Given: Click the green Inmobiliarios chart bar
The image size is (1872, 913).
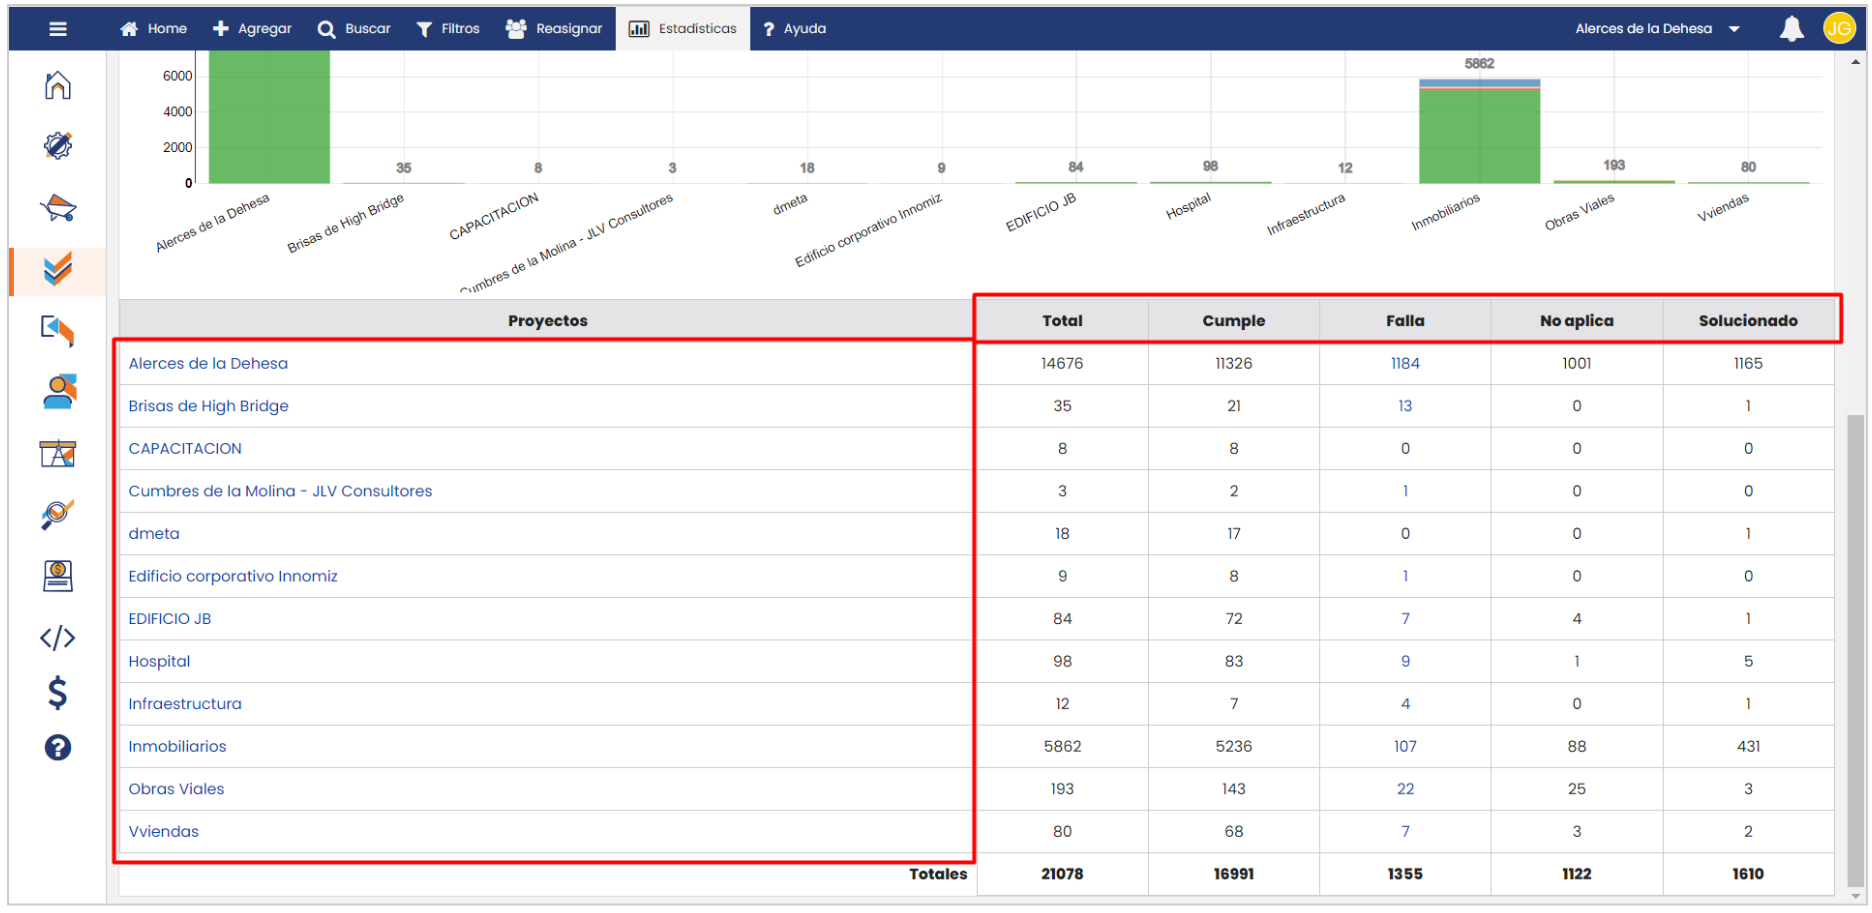Looking at the screenshot, I should tap(1479, 136).
